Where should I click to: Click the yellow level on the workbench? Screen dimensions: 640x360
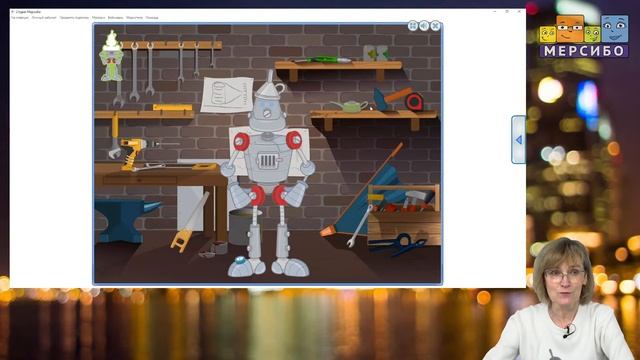point(204,167)
